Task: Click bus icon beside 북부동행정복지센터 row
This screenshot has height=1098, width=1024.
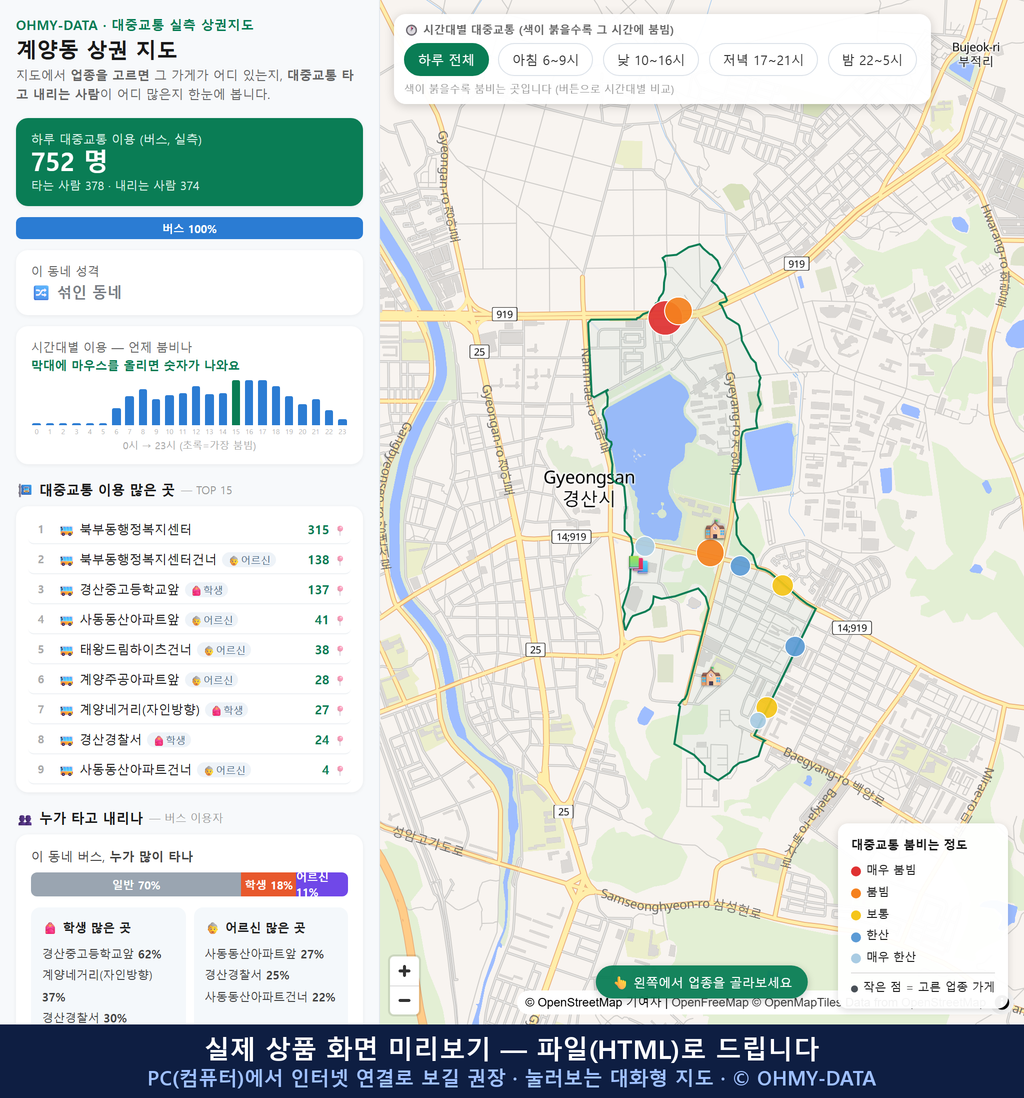Action: (x=67, y=530)
